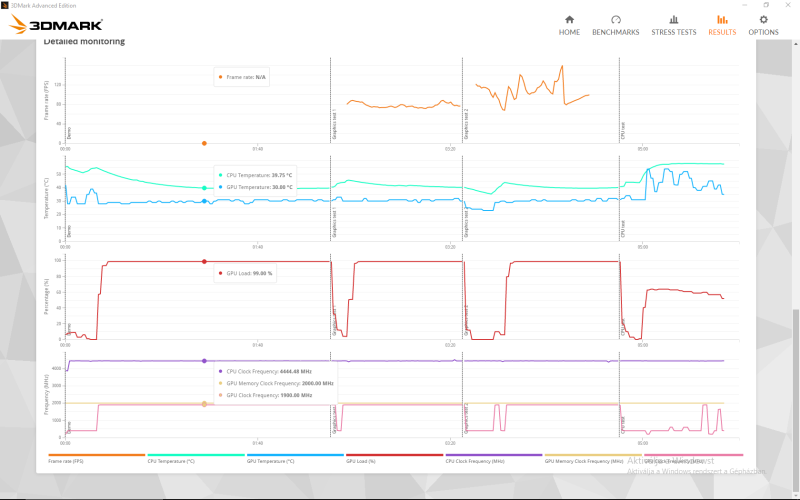Click 'GPU Clock Frequency: 1900.00 MHz' tooltip line

[265, 395]
